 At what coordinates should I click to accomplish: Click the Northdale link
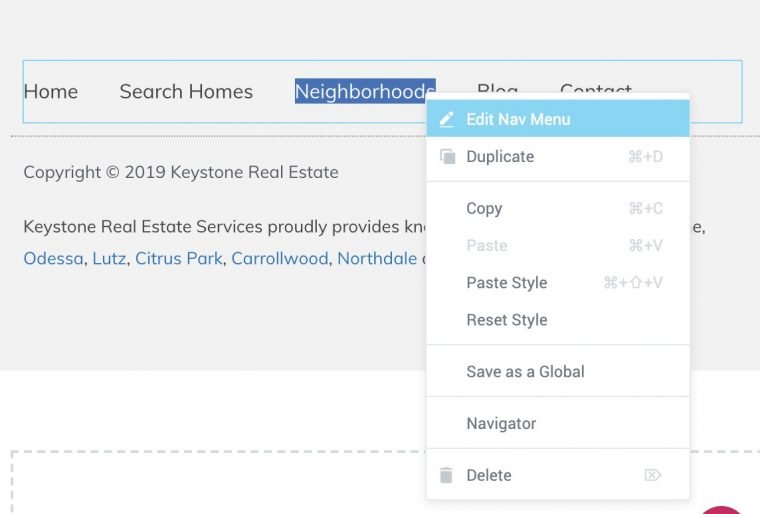point(377,258)
